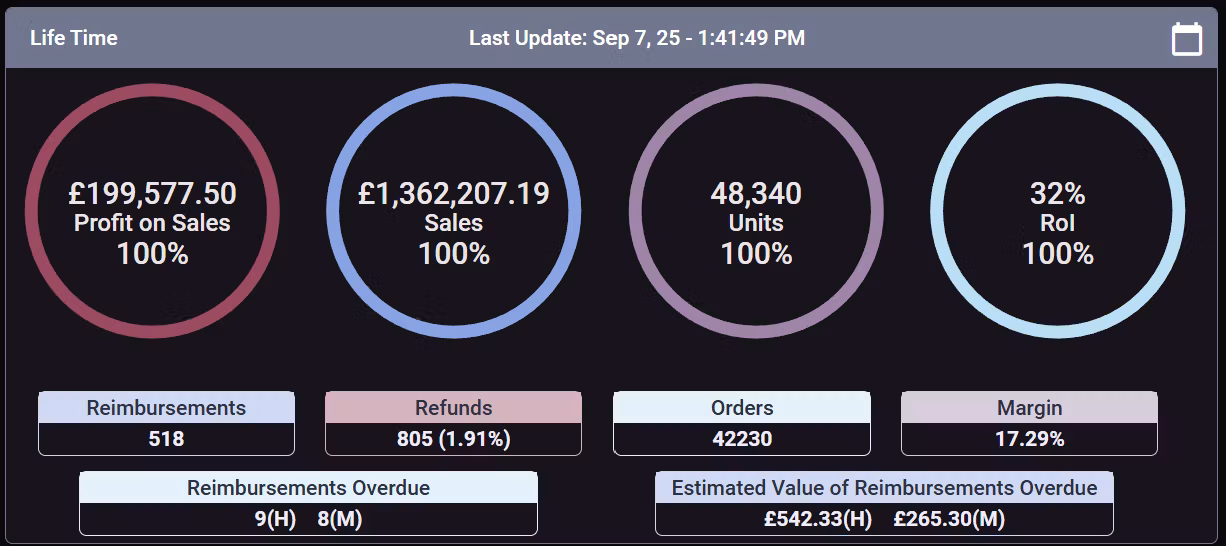The width and height of the screenshot is (1226, 546).
Task: Open the Refunds card
Action: [453, 408]
